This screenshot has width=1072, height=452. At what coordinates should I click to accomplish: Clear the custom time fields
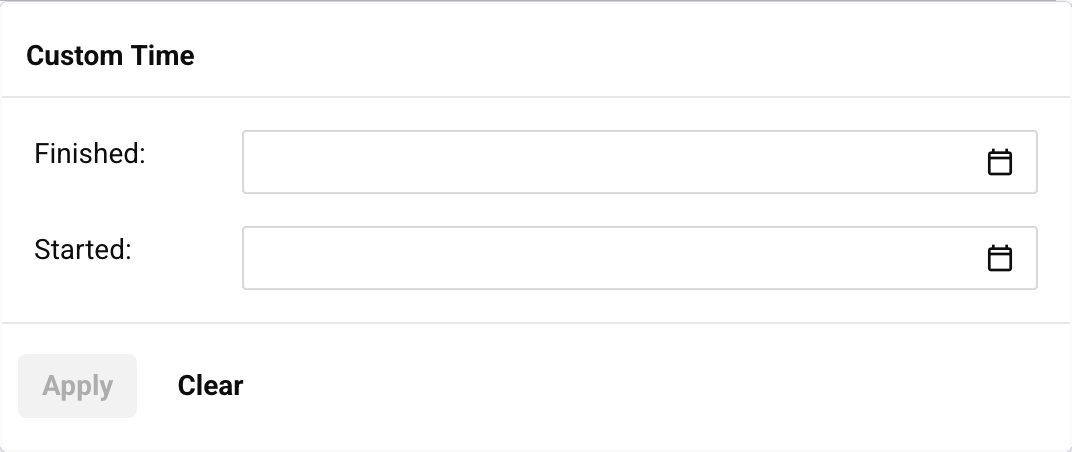point(210,386)
